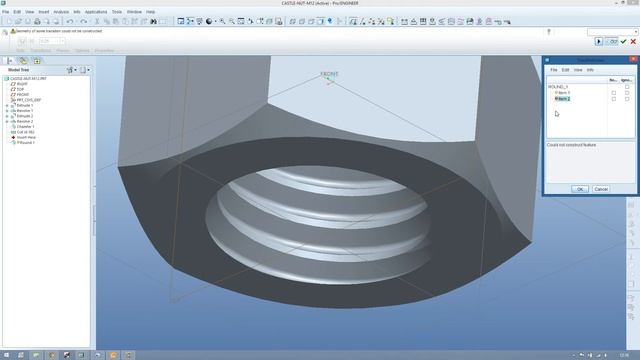Open the Window menu
The image size is (640, 360).
[134, 12]
